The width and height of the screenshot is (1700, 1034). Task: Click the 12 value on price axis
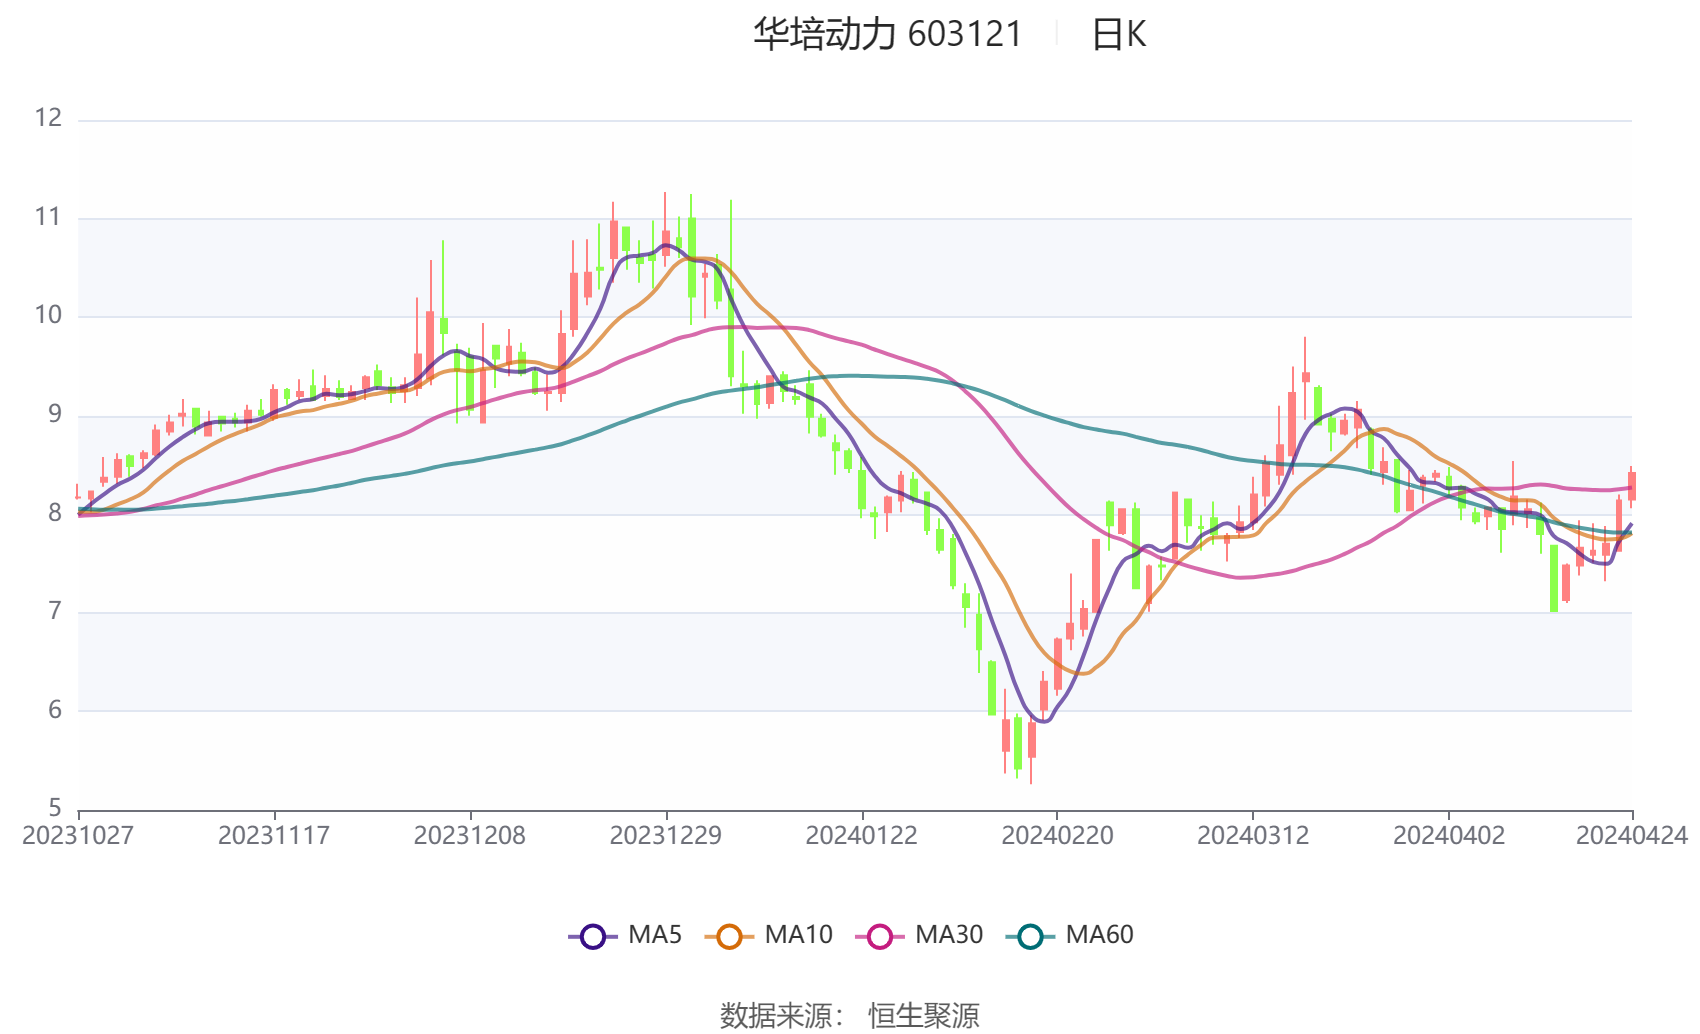[48, 118]
